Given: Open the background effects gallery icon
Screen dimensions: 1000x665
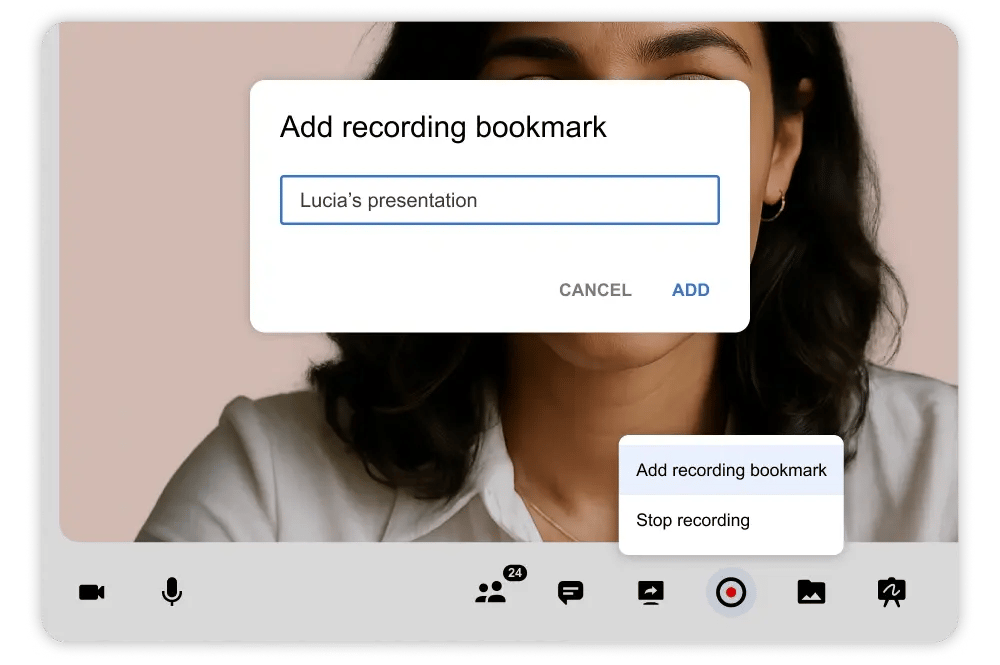Looking at the screenshot, I should 810,592.
